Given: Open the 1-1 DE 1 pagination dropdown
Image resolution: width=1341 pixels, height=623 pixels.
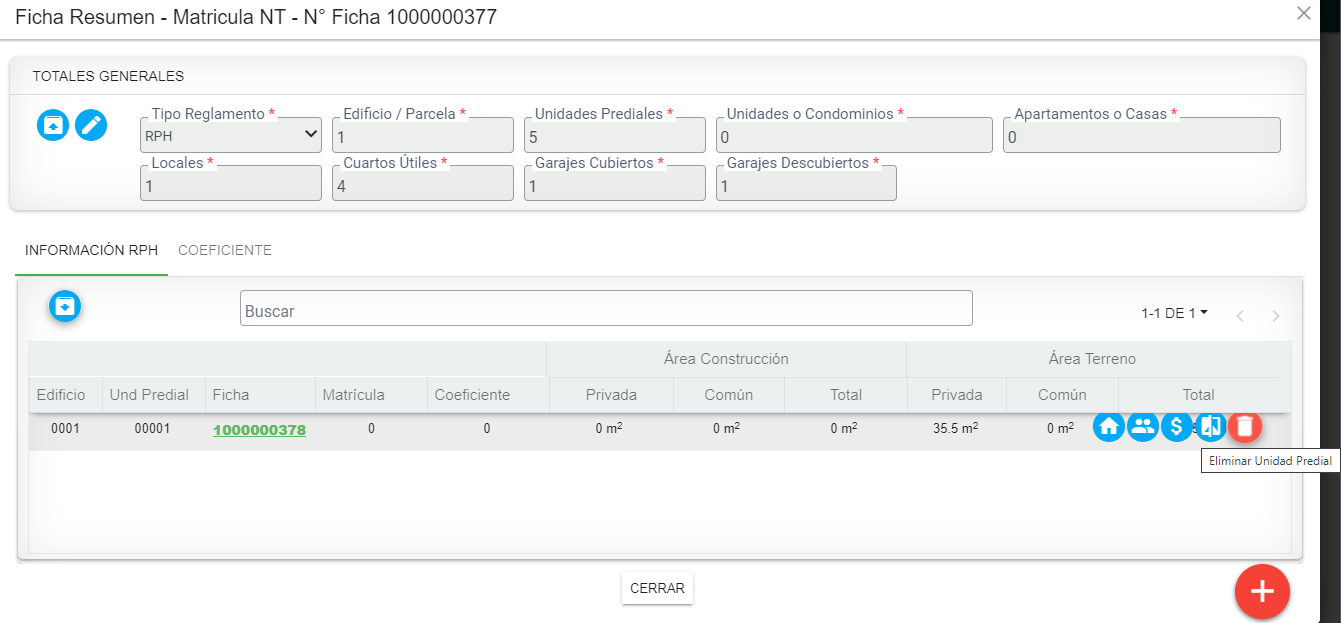Looking at the screenshot, I should pyautogui.click(x=1174, y=313).
